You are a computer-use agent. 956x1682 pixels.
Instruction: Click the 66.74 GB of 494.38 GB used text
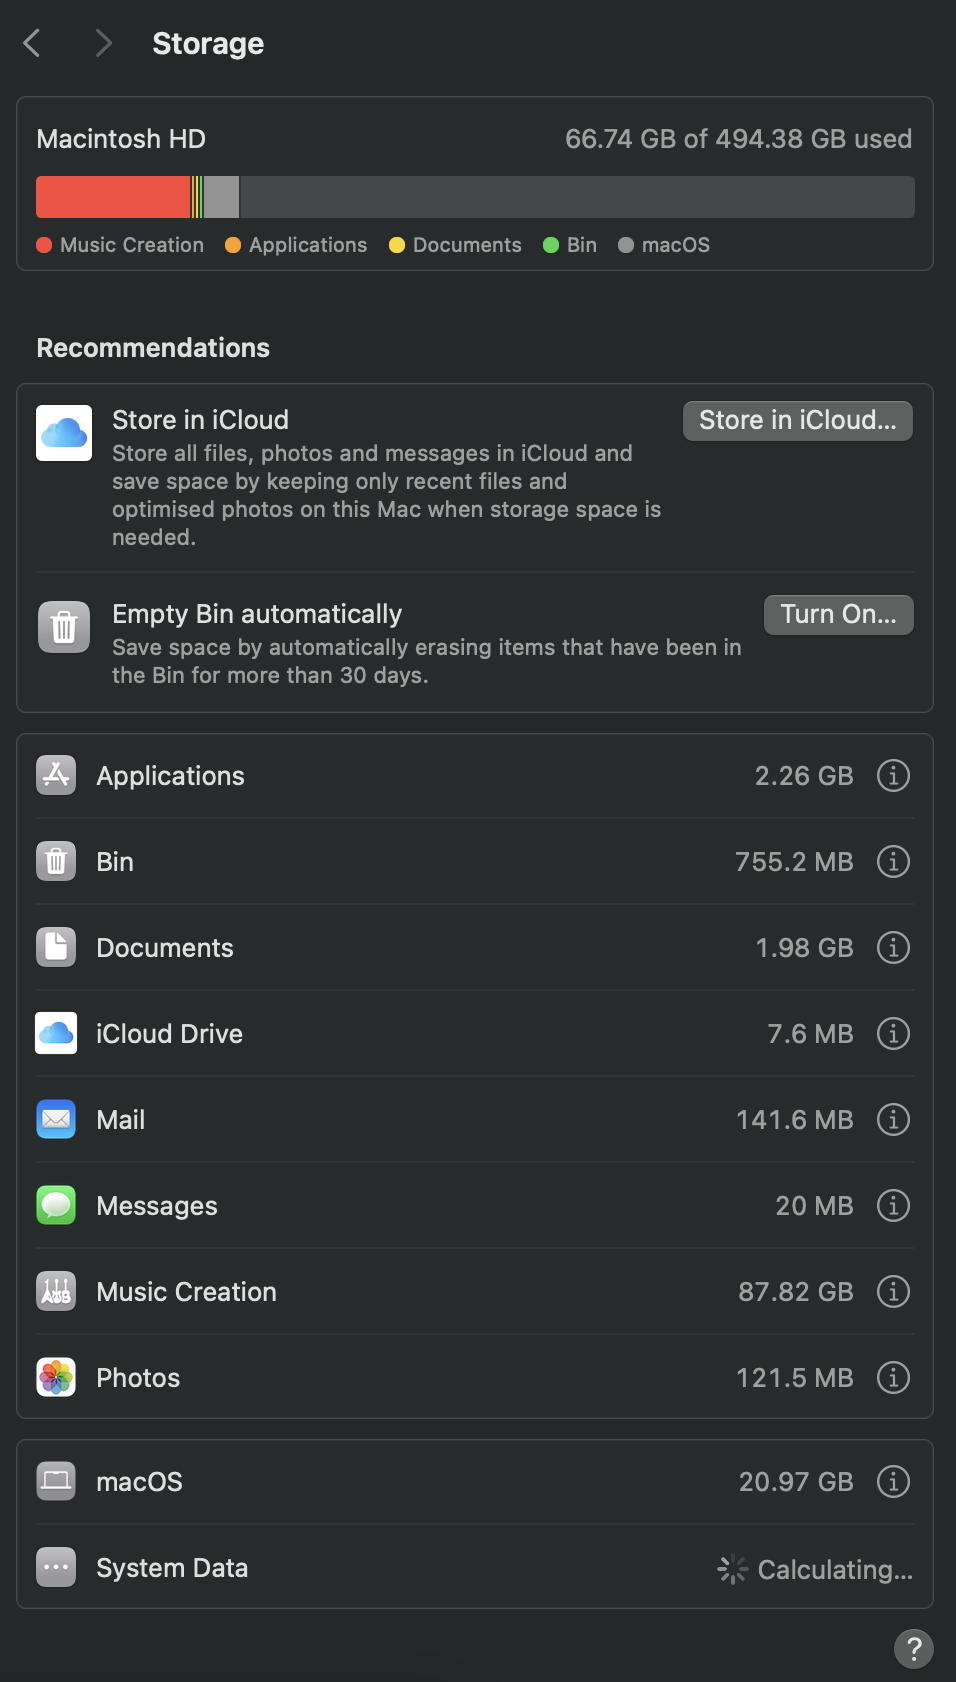738,139
